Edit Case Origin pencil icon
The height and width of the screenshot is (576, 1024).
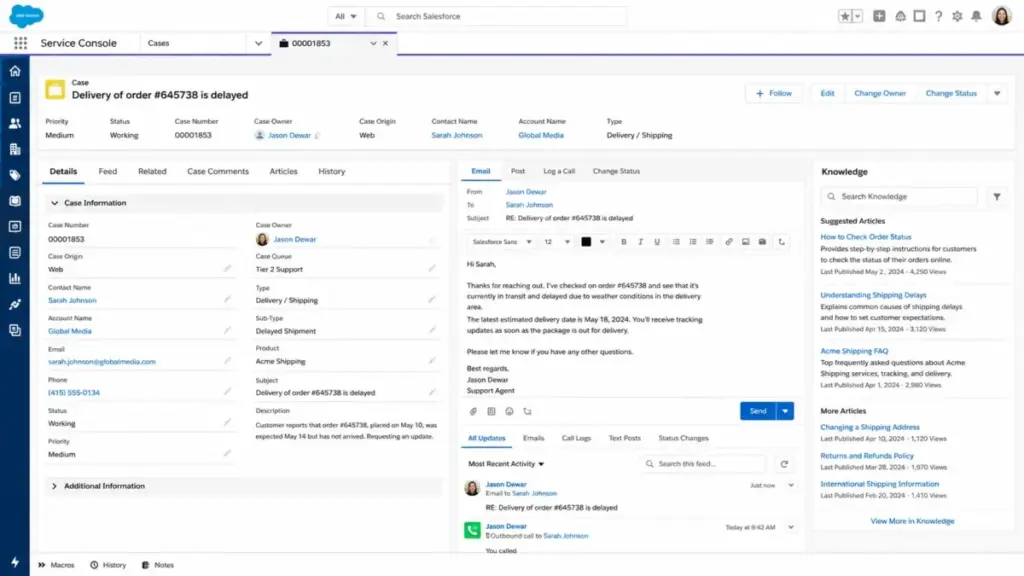(x=227, y=269)
